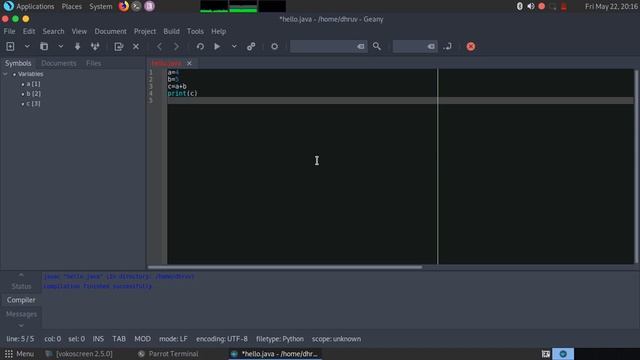Click the Save All toolbar icon

pyautogui.click(x=95, y=47)
